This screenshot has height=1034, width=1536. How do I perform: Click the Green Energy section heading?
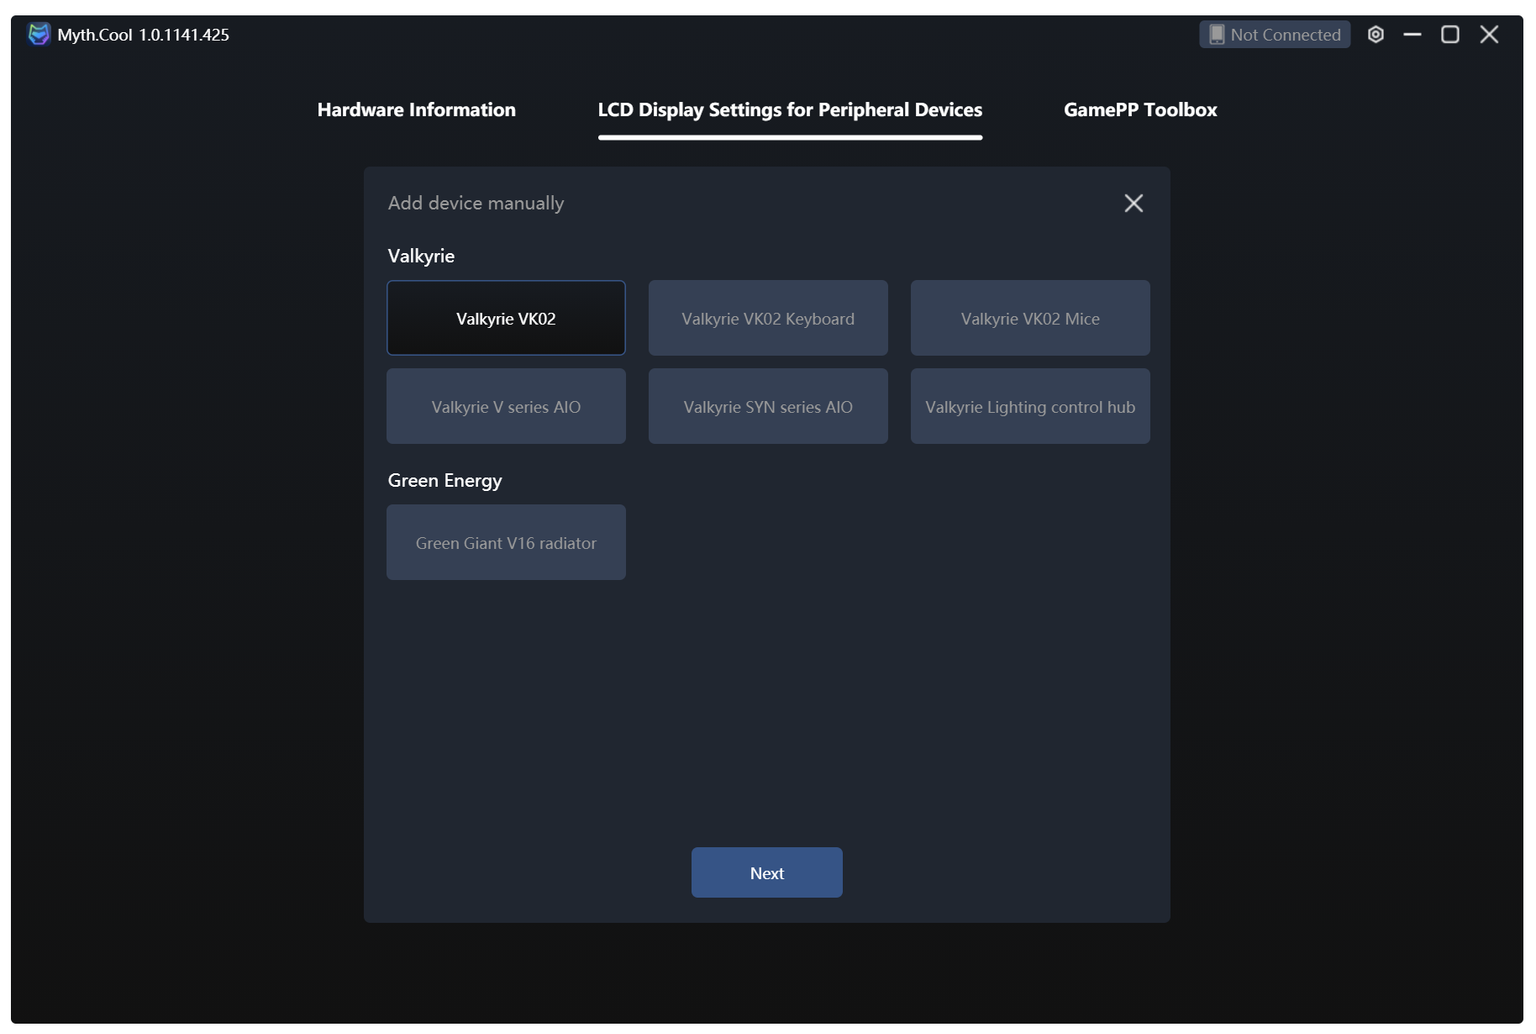pyautogui.click(x=445, y=480)
